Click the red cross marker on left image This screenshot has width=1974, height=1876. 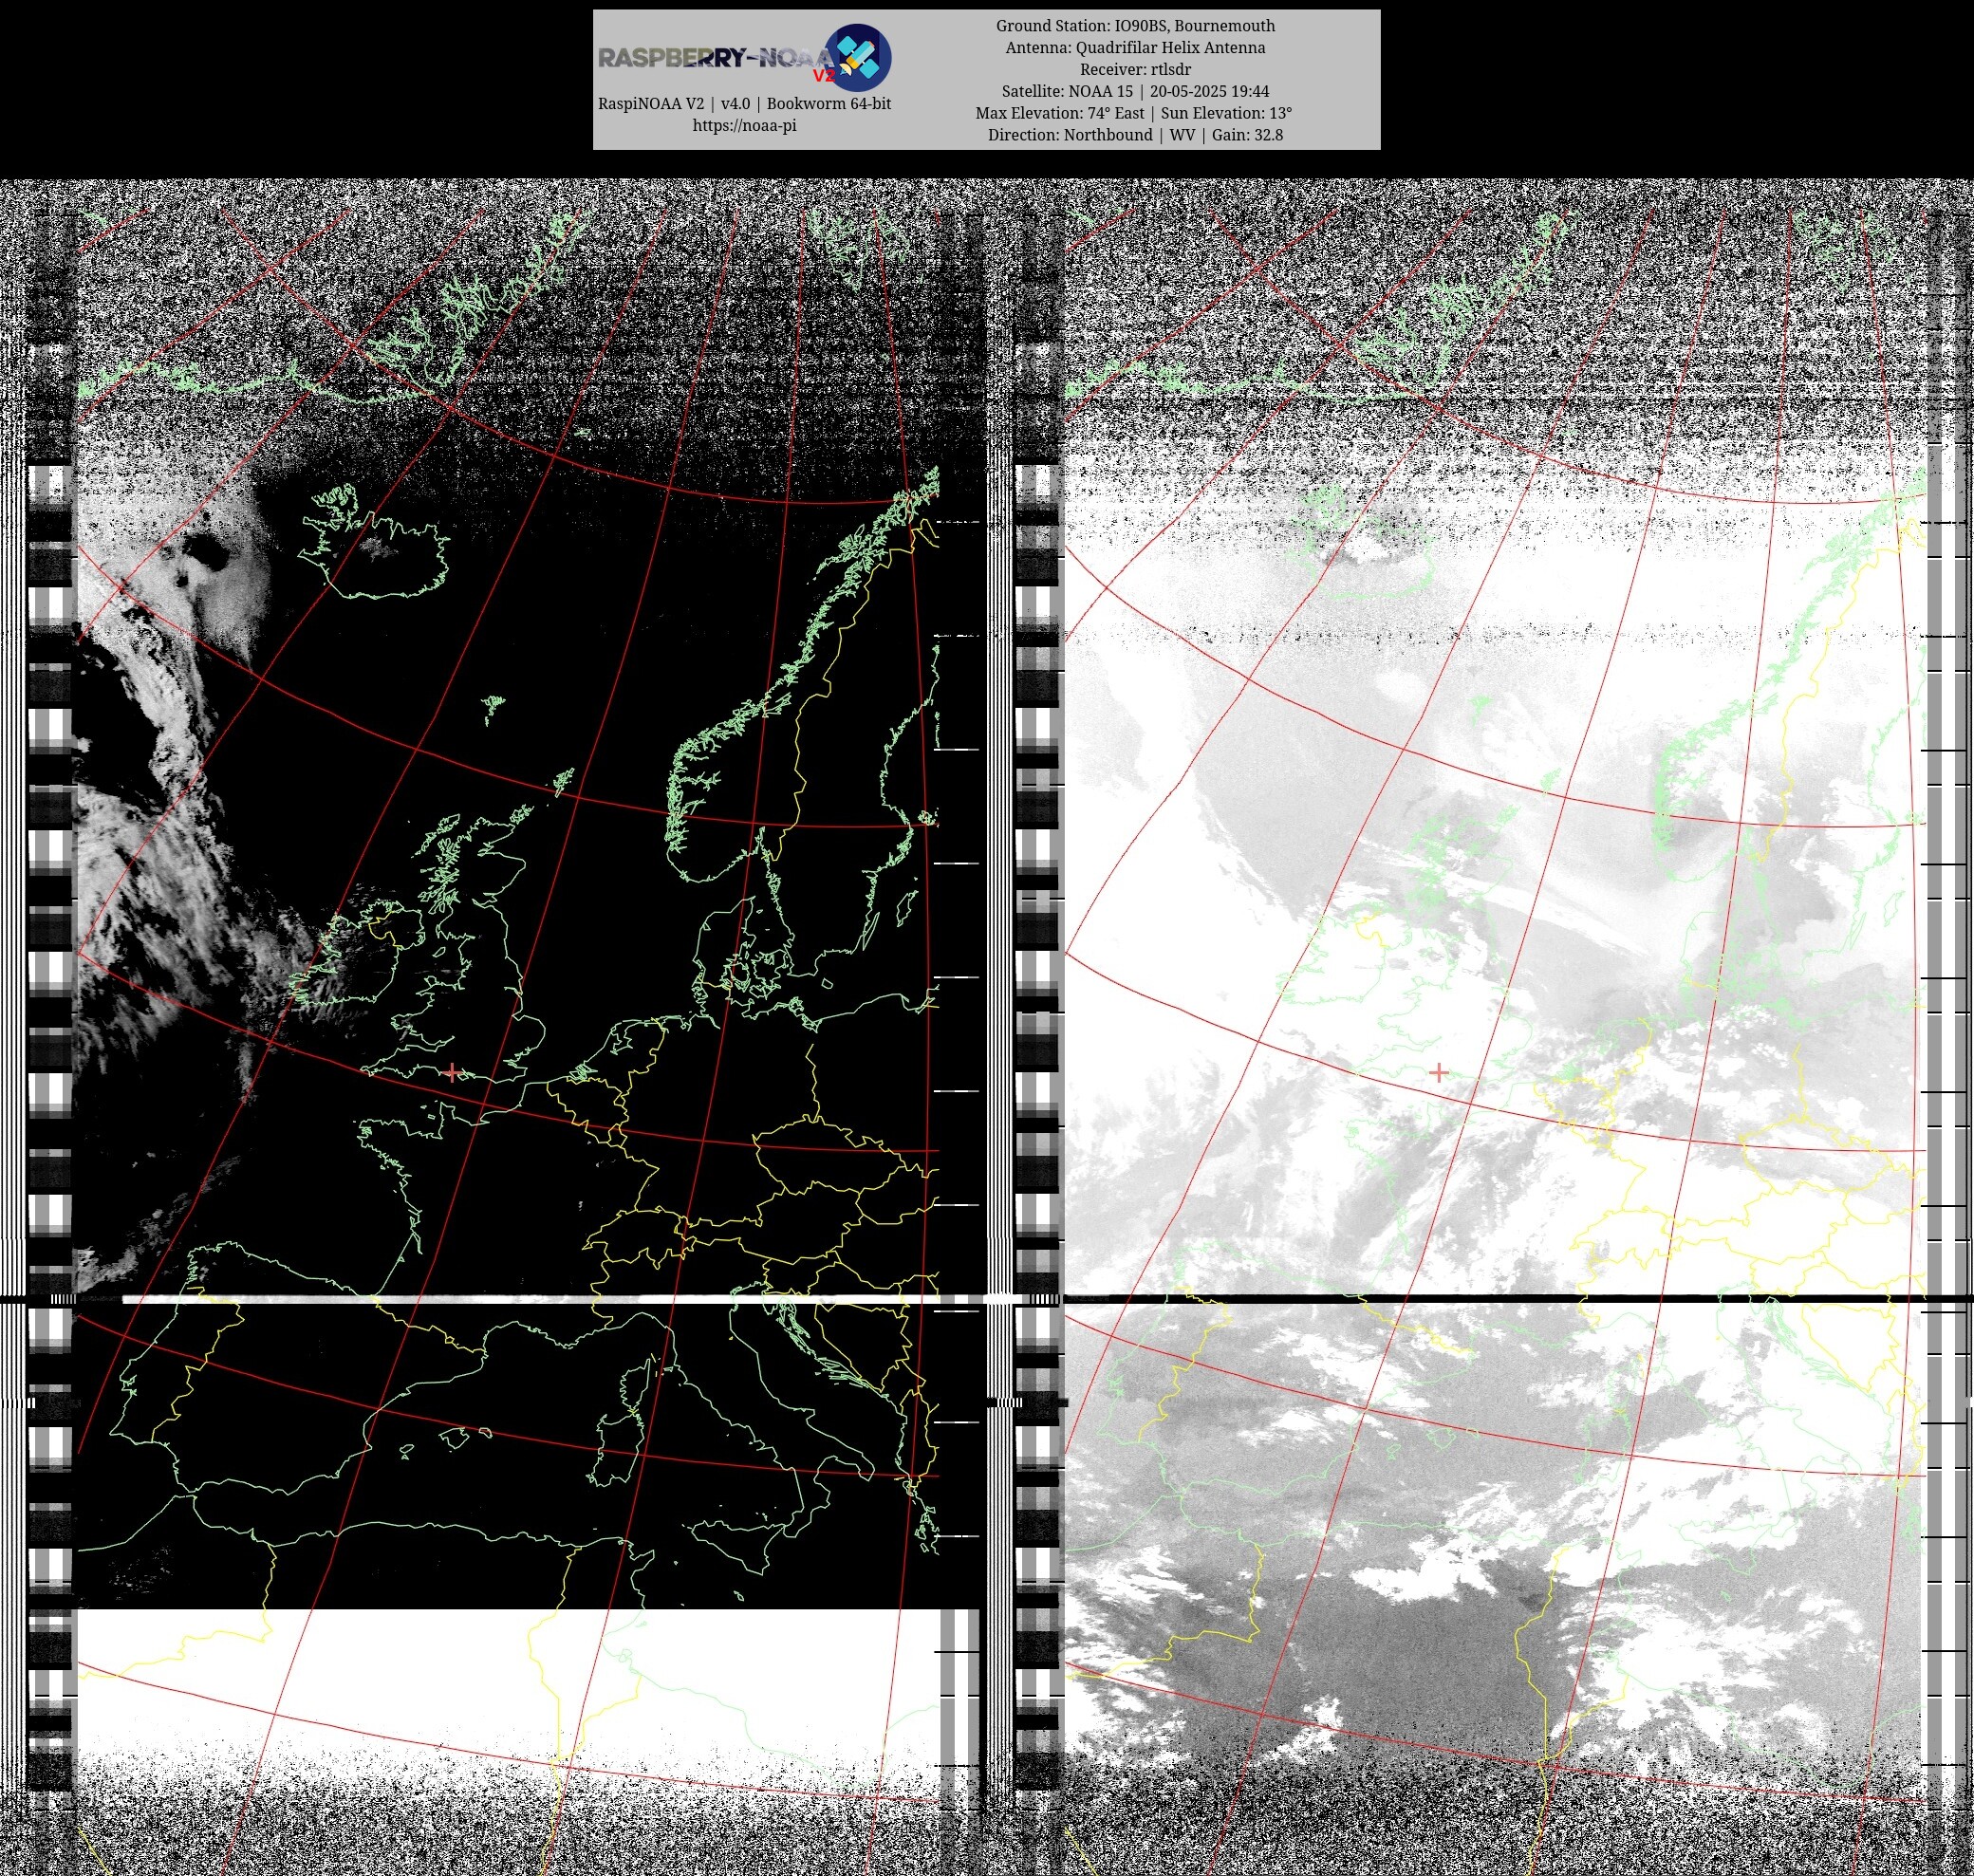pos(452,1073)
